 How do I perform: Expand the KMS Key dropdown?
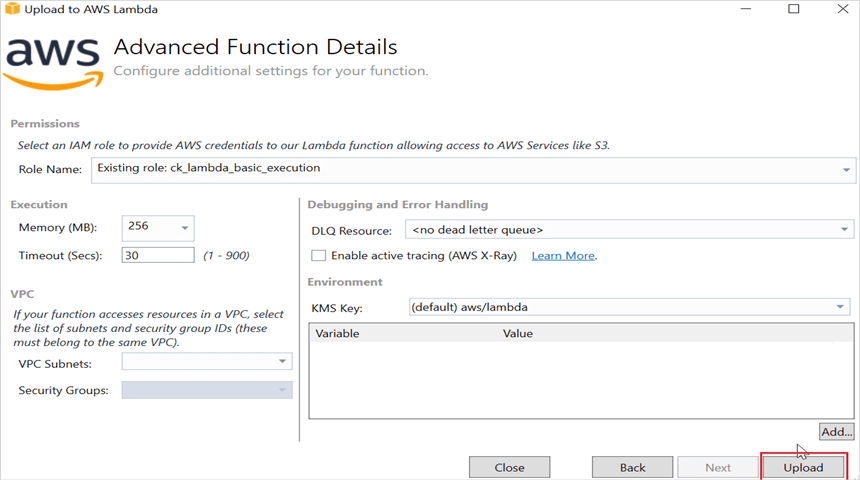point(628,307)
